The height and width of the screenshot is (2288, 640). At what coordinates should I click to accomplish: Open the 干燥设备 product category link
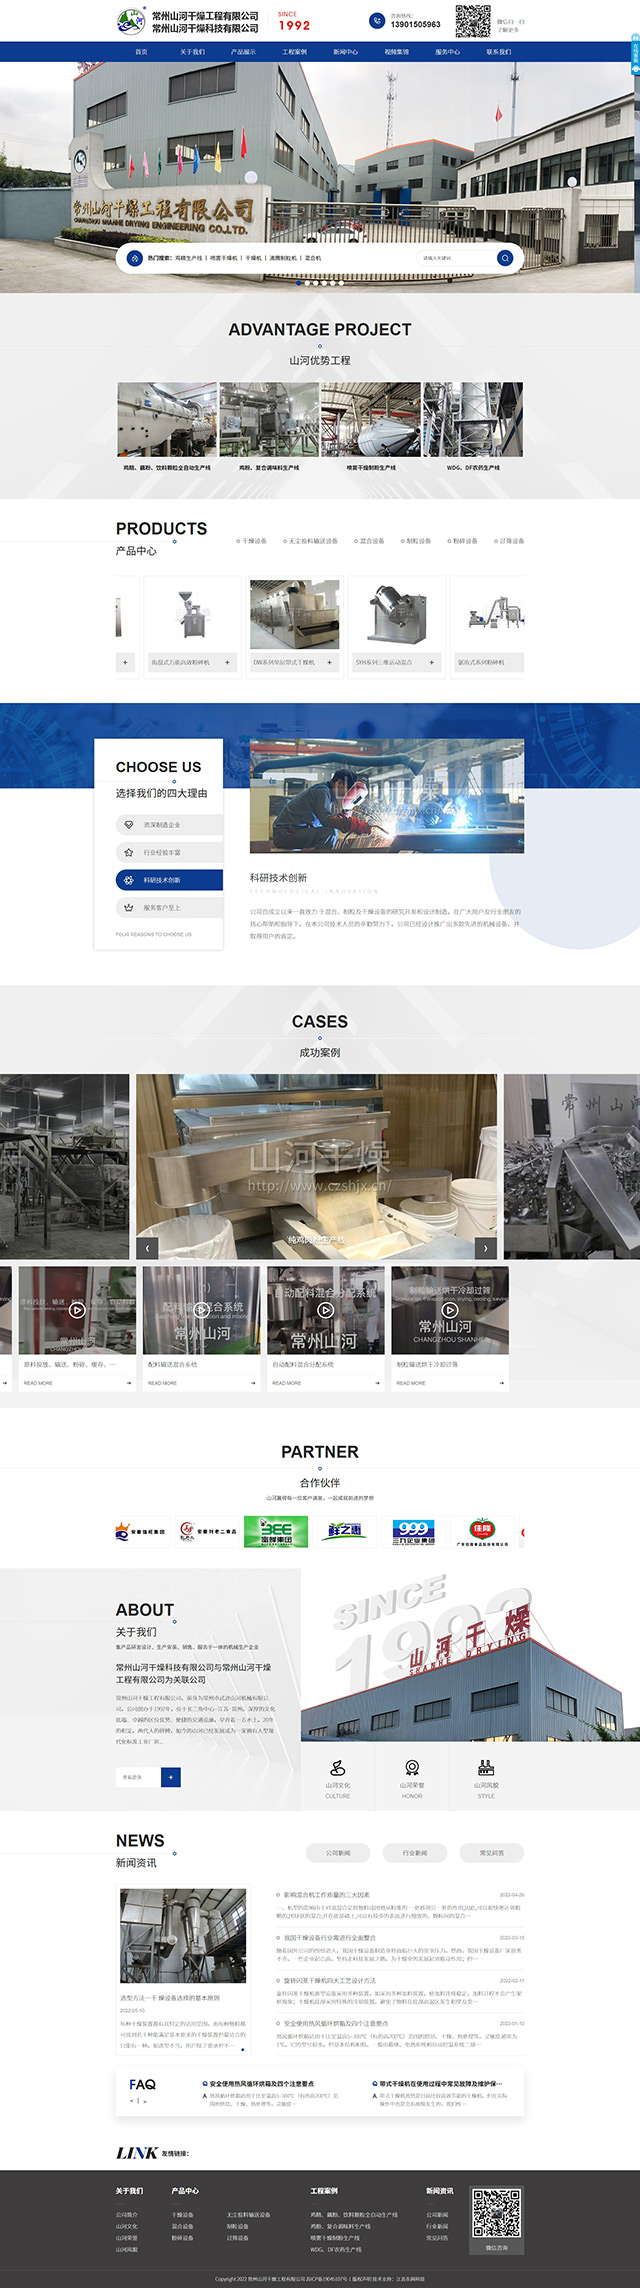click(x=254, y=541)
